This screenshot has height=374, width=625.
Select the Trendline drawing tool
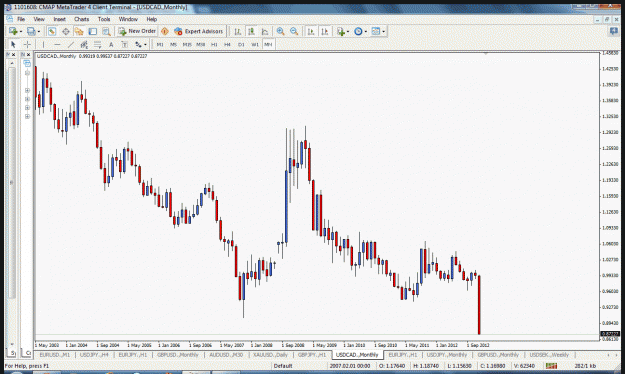coord(71,44)
